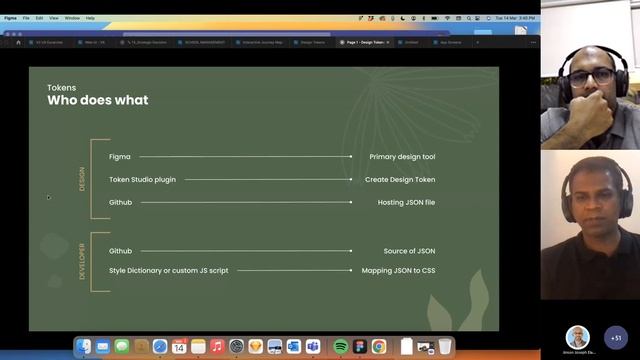Close the Page 1 - Design Token tab
Image resolution: width=640 pixels, height=360 pixels.
pyautogui.click(x=388, y=42)
